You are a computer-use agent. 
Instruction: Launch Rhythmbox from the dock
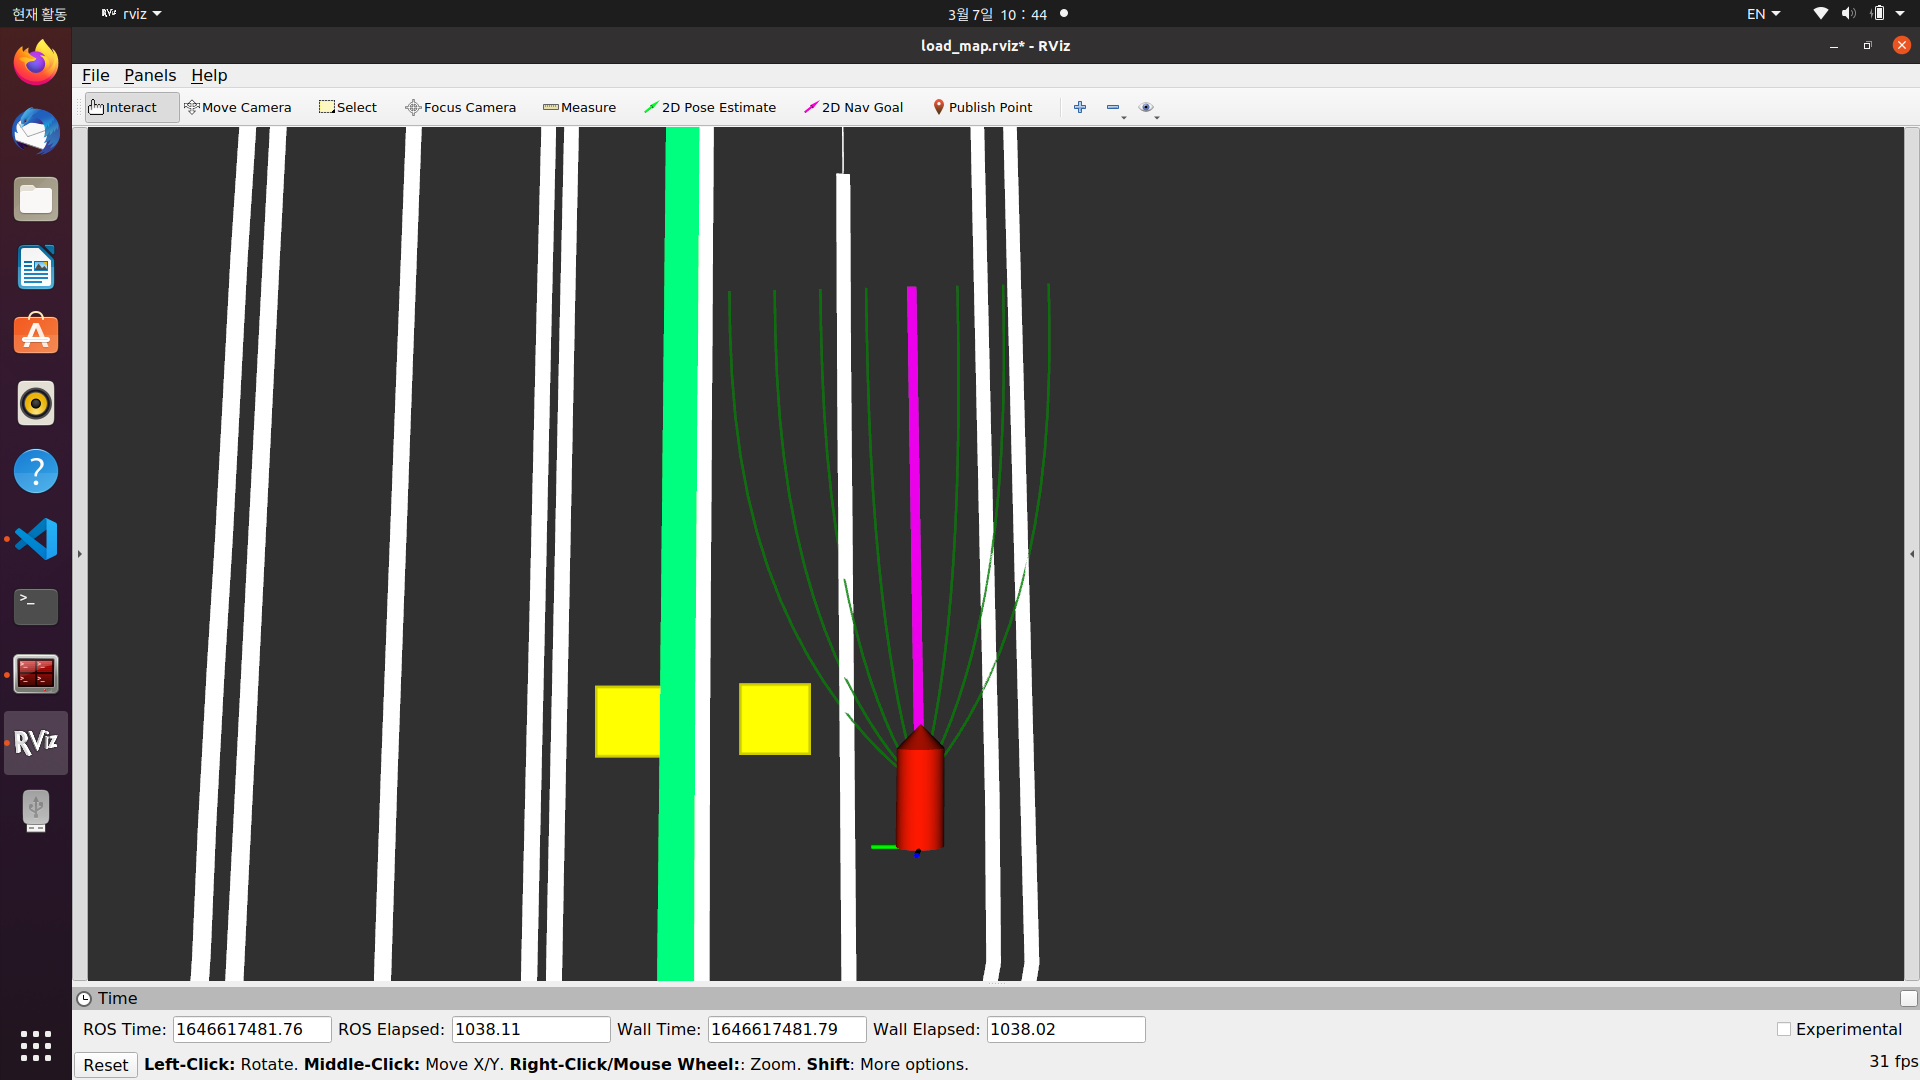click(36, 403)
